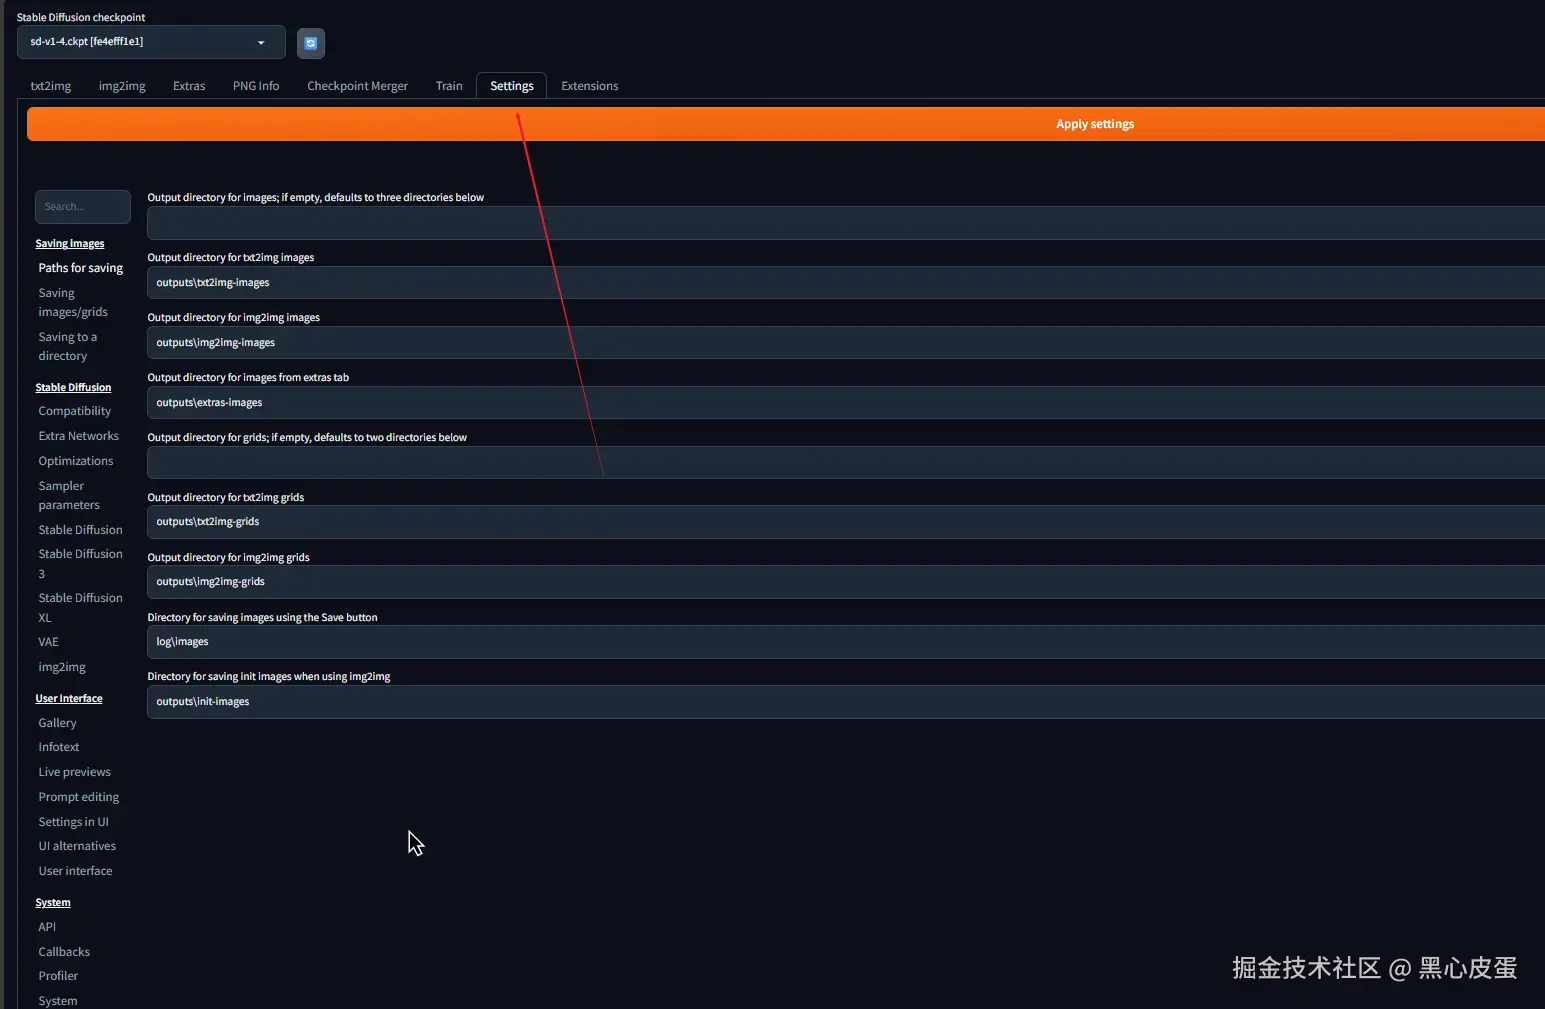This screenshot has height=1009, width=1545.
Task: Open Infotext settings page
Action: (59, 747)
